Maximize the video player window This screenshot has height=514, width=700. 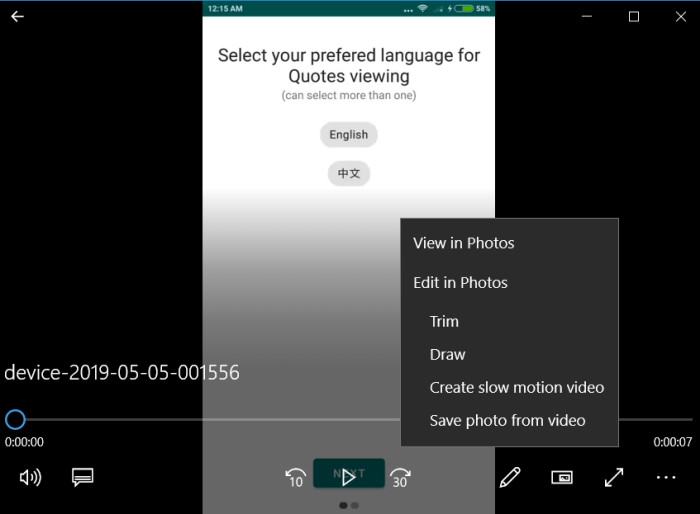633,17
